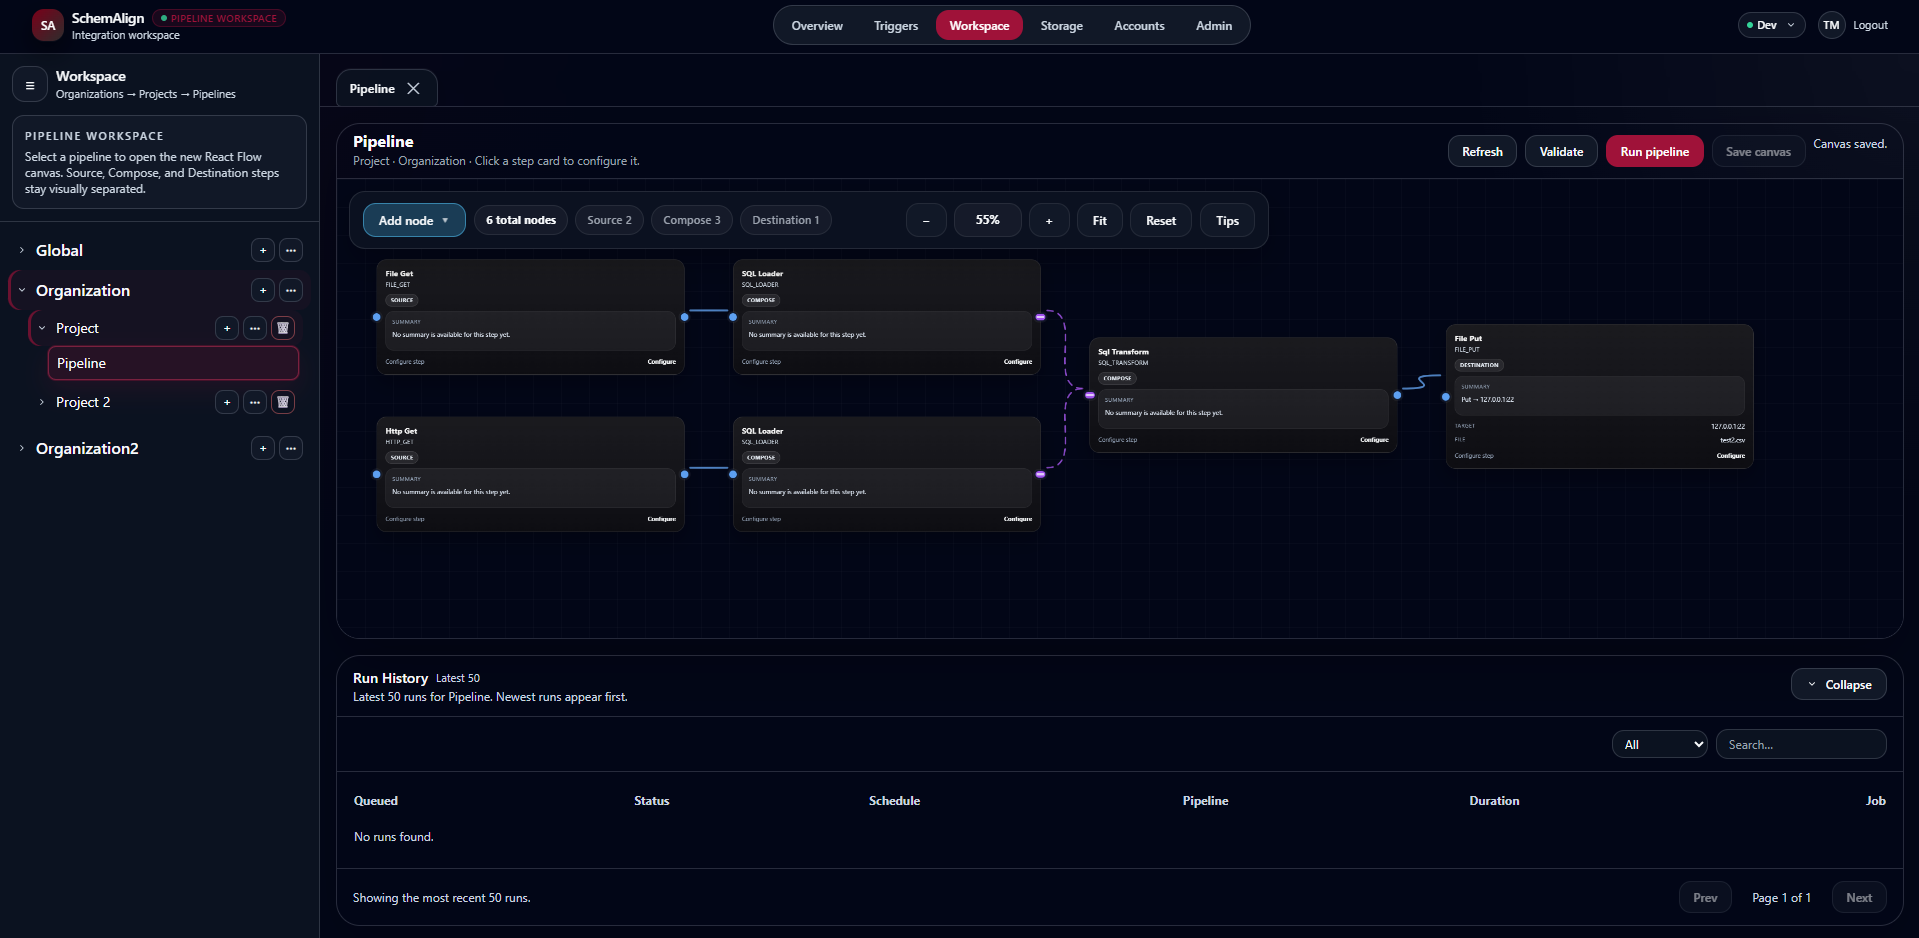Click the sidebar hamburger menu icon
1919x938 pixels.
(x=30, y=85)
